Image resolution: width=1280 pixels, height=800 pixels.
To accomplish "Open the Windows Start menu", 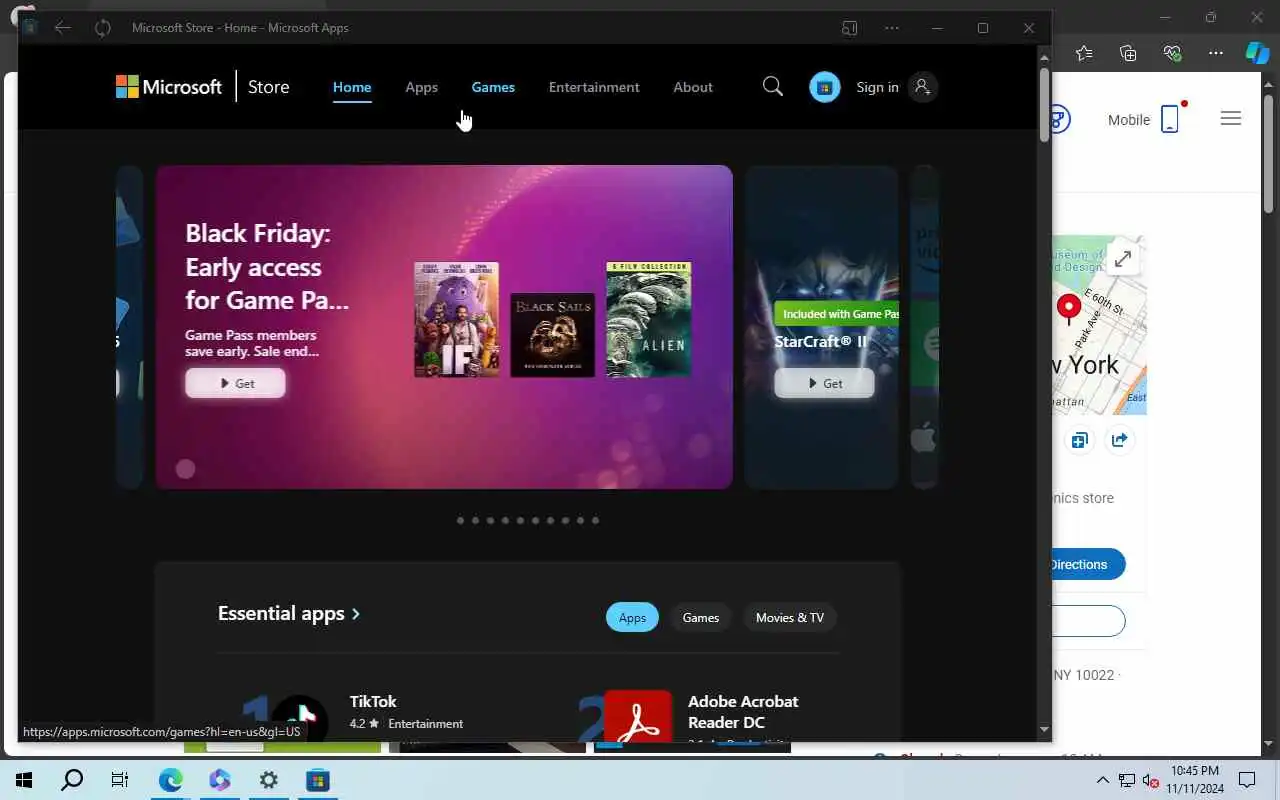I will (24, 780).
